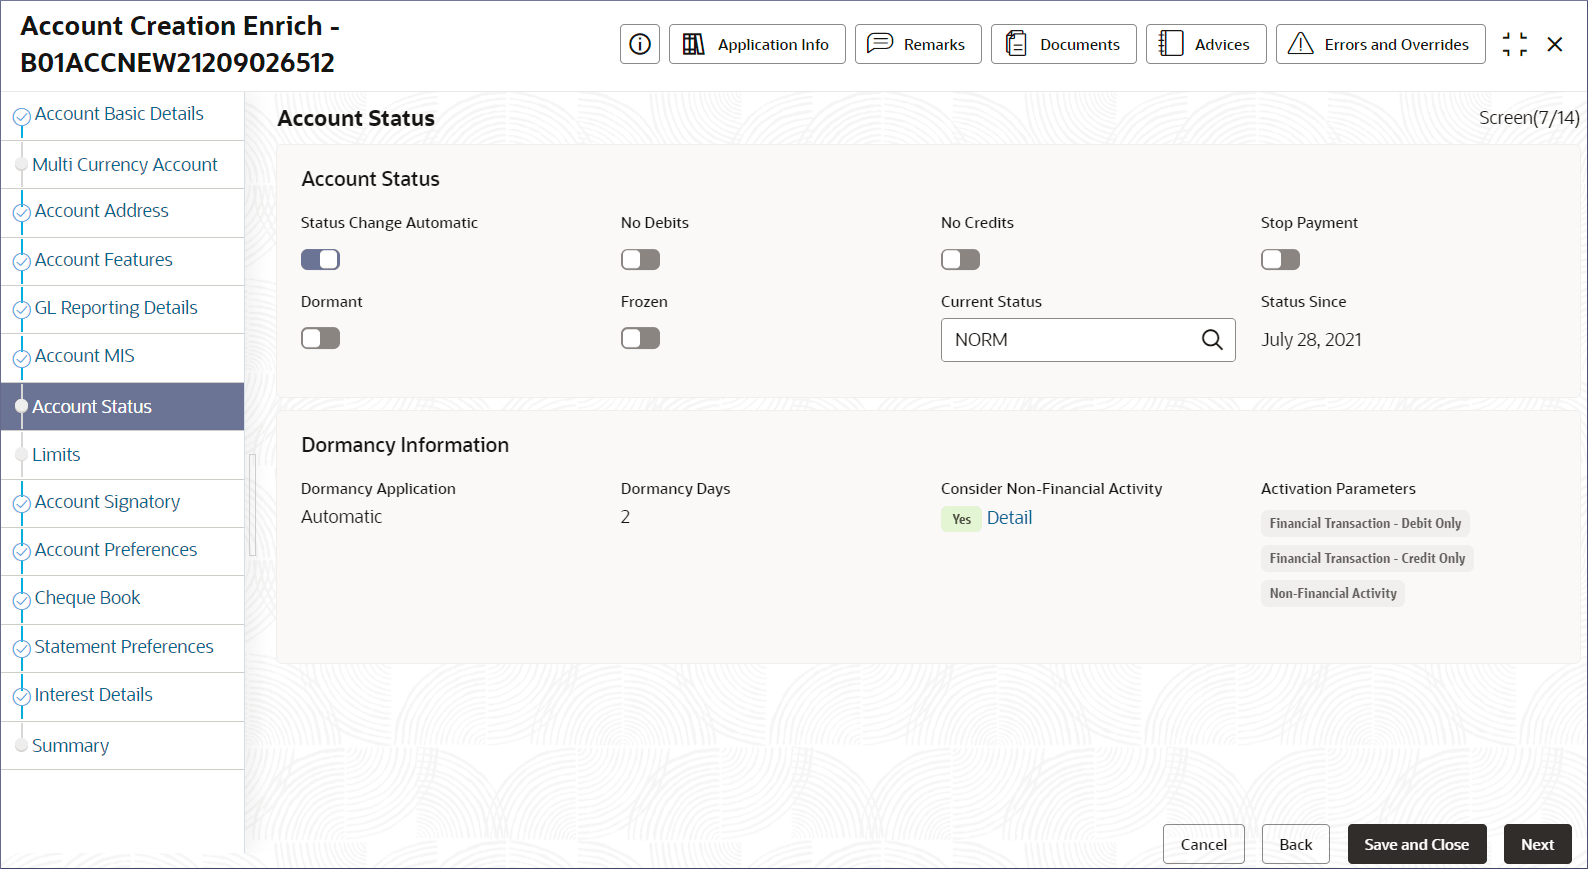The image size is (1588, 869).
Task: Enable the No Debits toggle
Action: click(641, 260)
